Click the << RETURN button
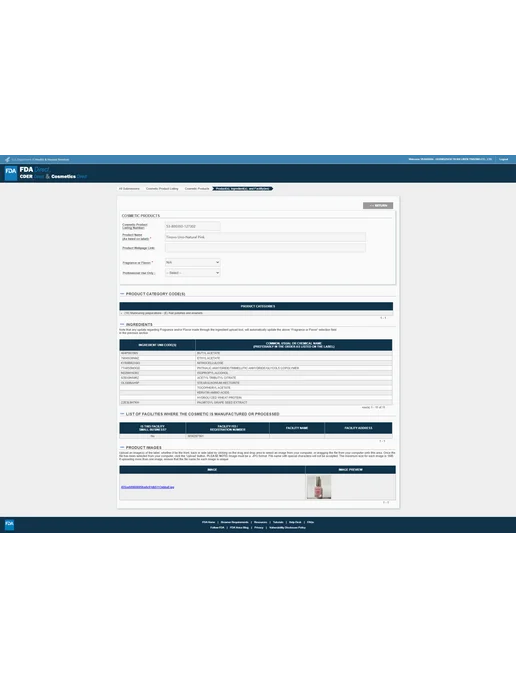The width and height of the screenshot is (516, 688). coord(378,205)
